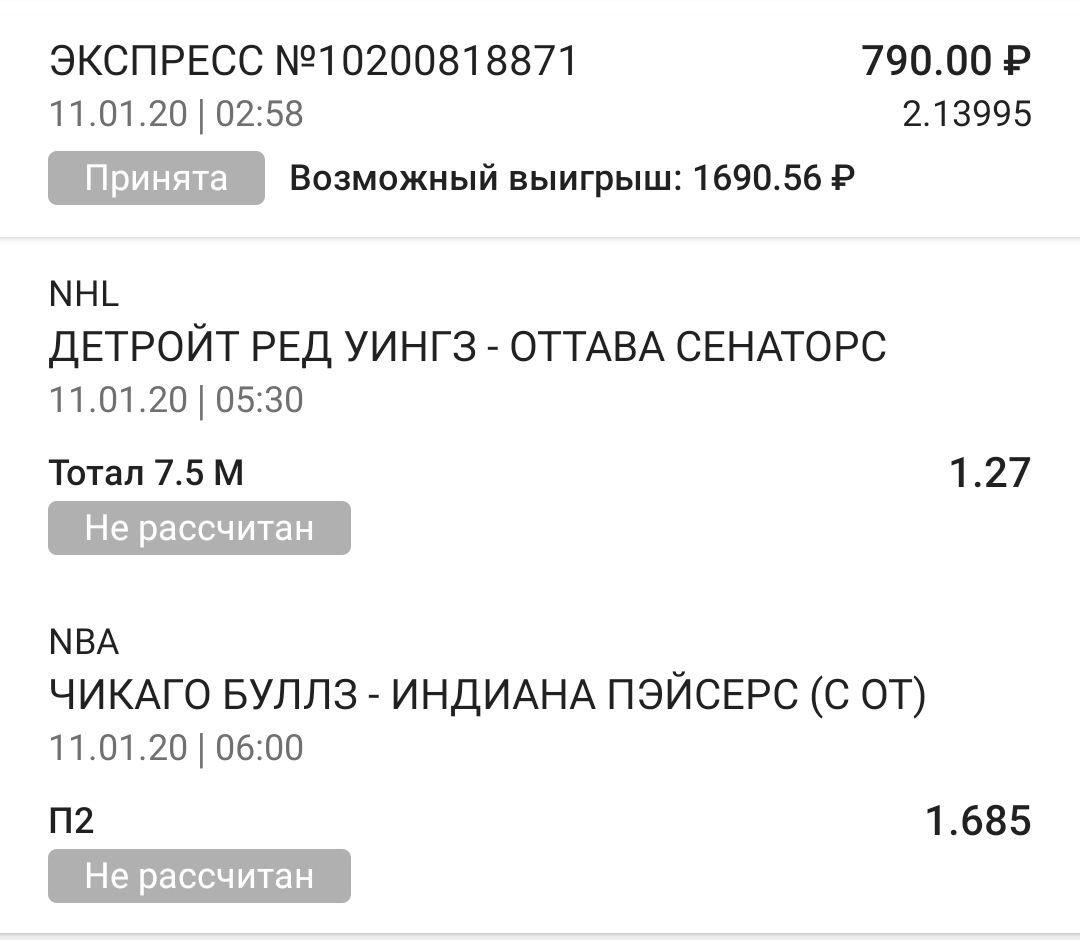This screenshot has height=940, width=1080.
Task: Open the ЧИКАГО БУЛЛЗ team name
Action: 203,696
